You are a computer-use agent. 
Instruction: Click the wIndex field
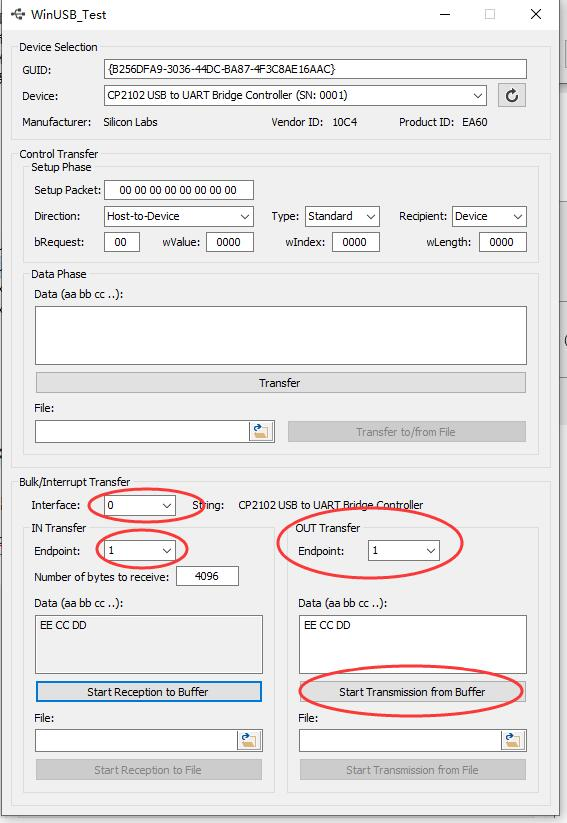355,242
